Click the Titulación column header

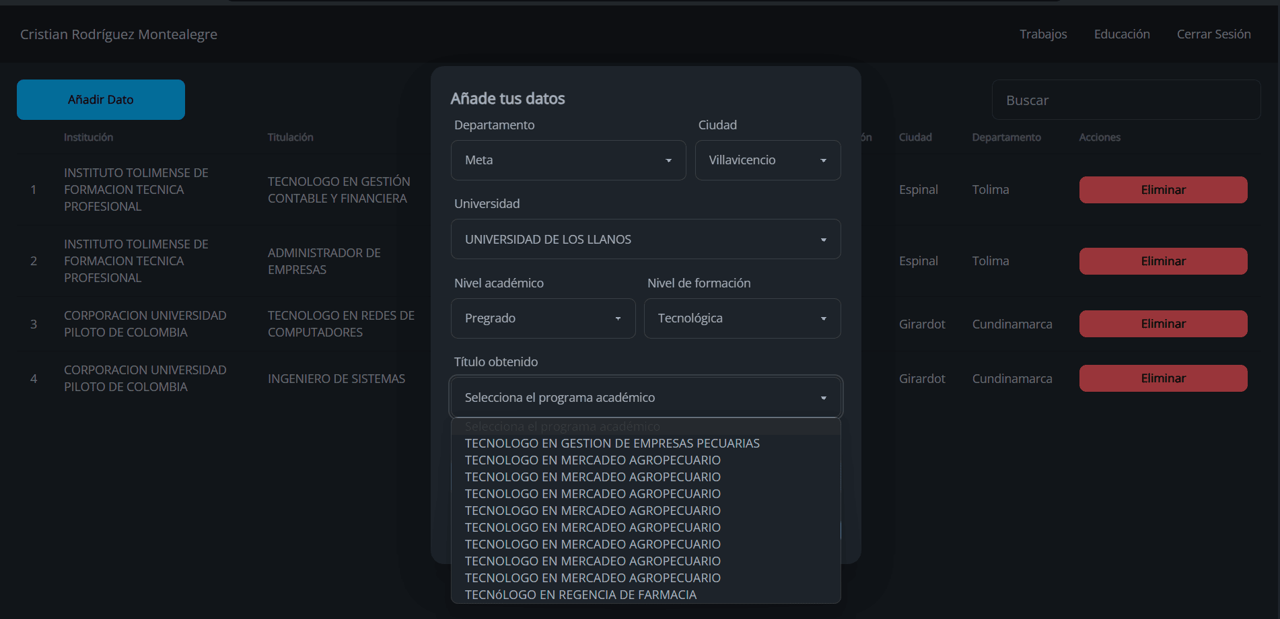[x=291, y=137]
